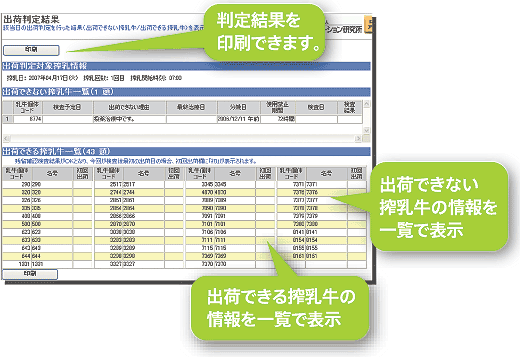The image size is (520, 360).
Task: Select row number 1 in the non-shippable cow list
Action: pyautogui.click(x=7, y=119)
